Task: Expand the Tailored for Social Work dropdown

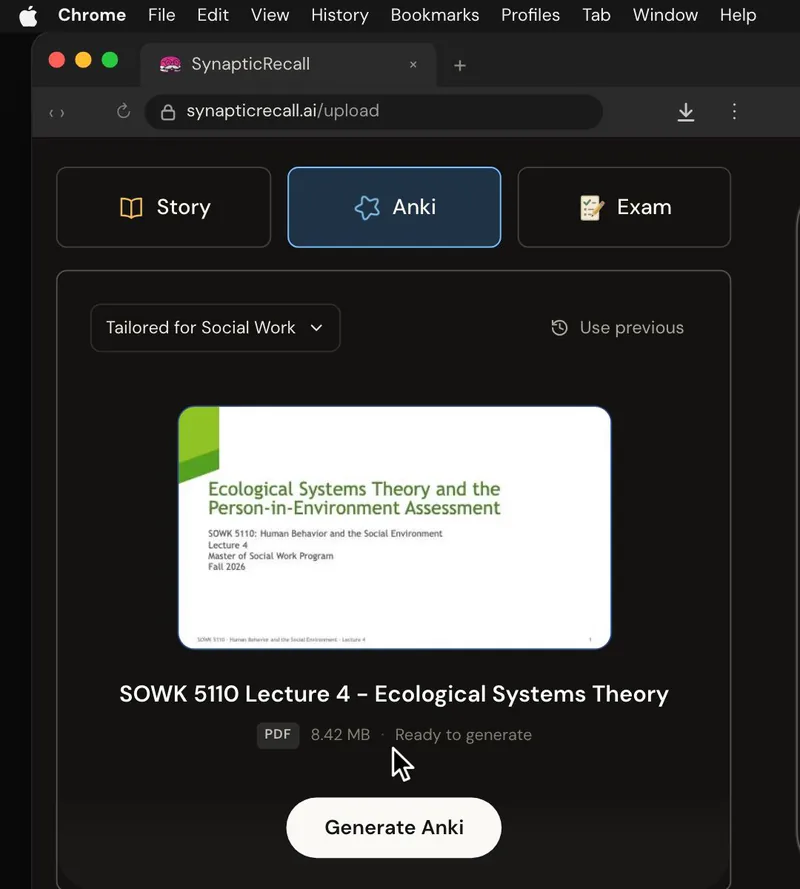Action: 215,328
